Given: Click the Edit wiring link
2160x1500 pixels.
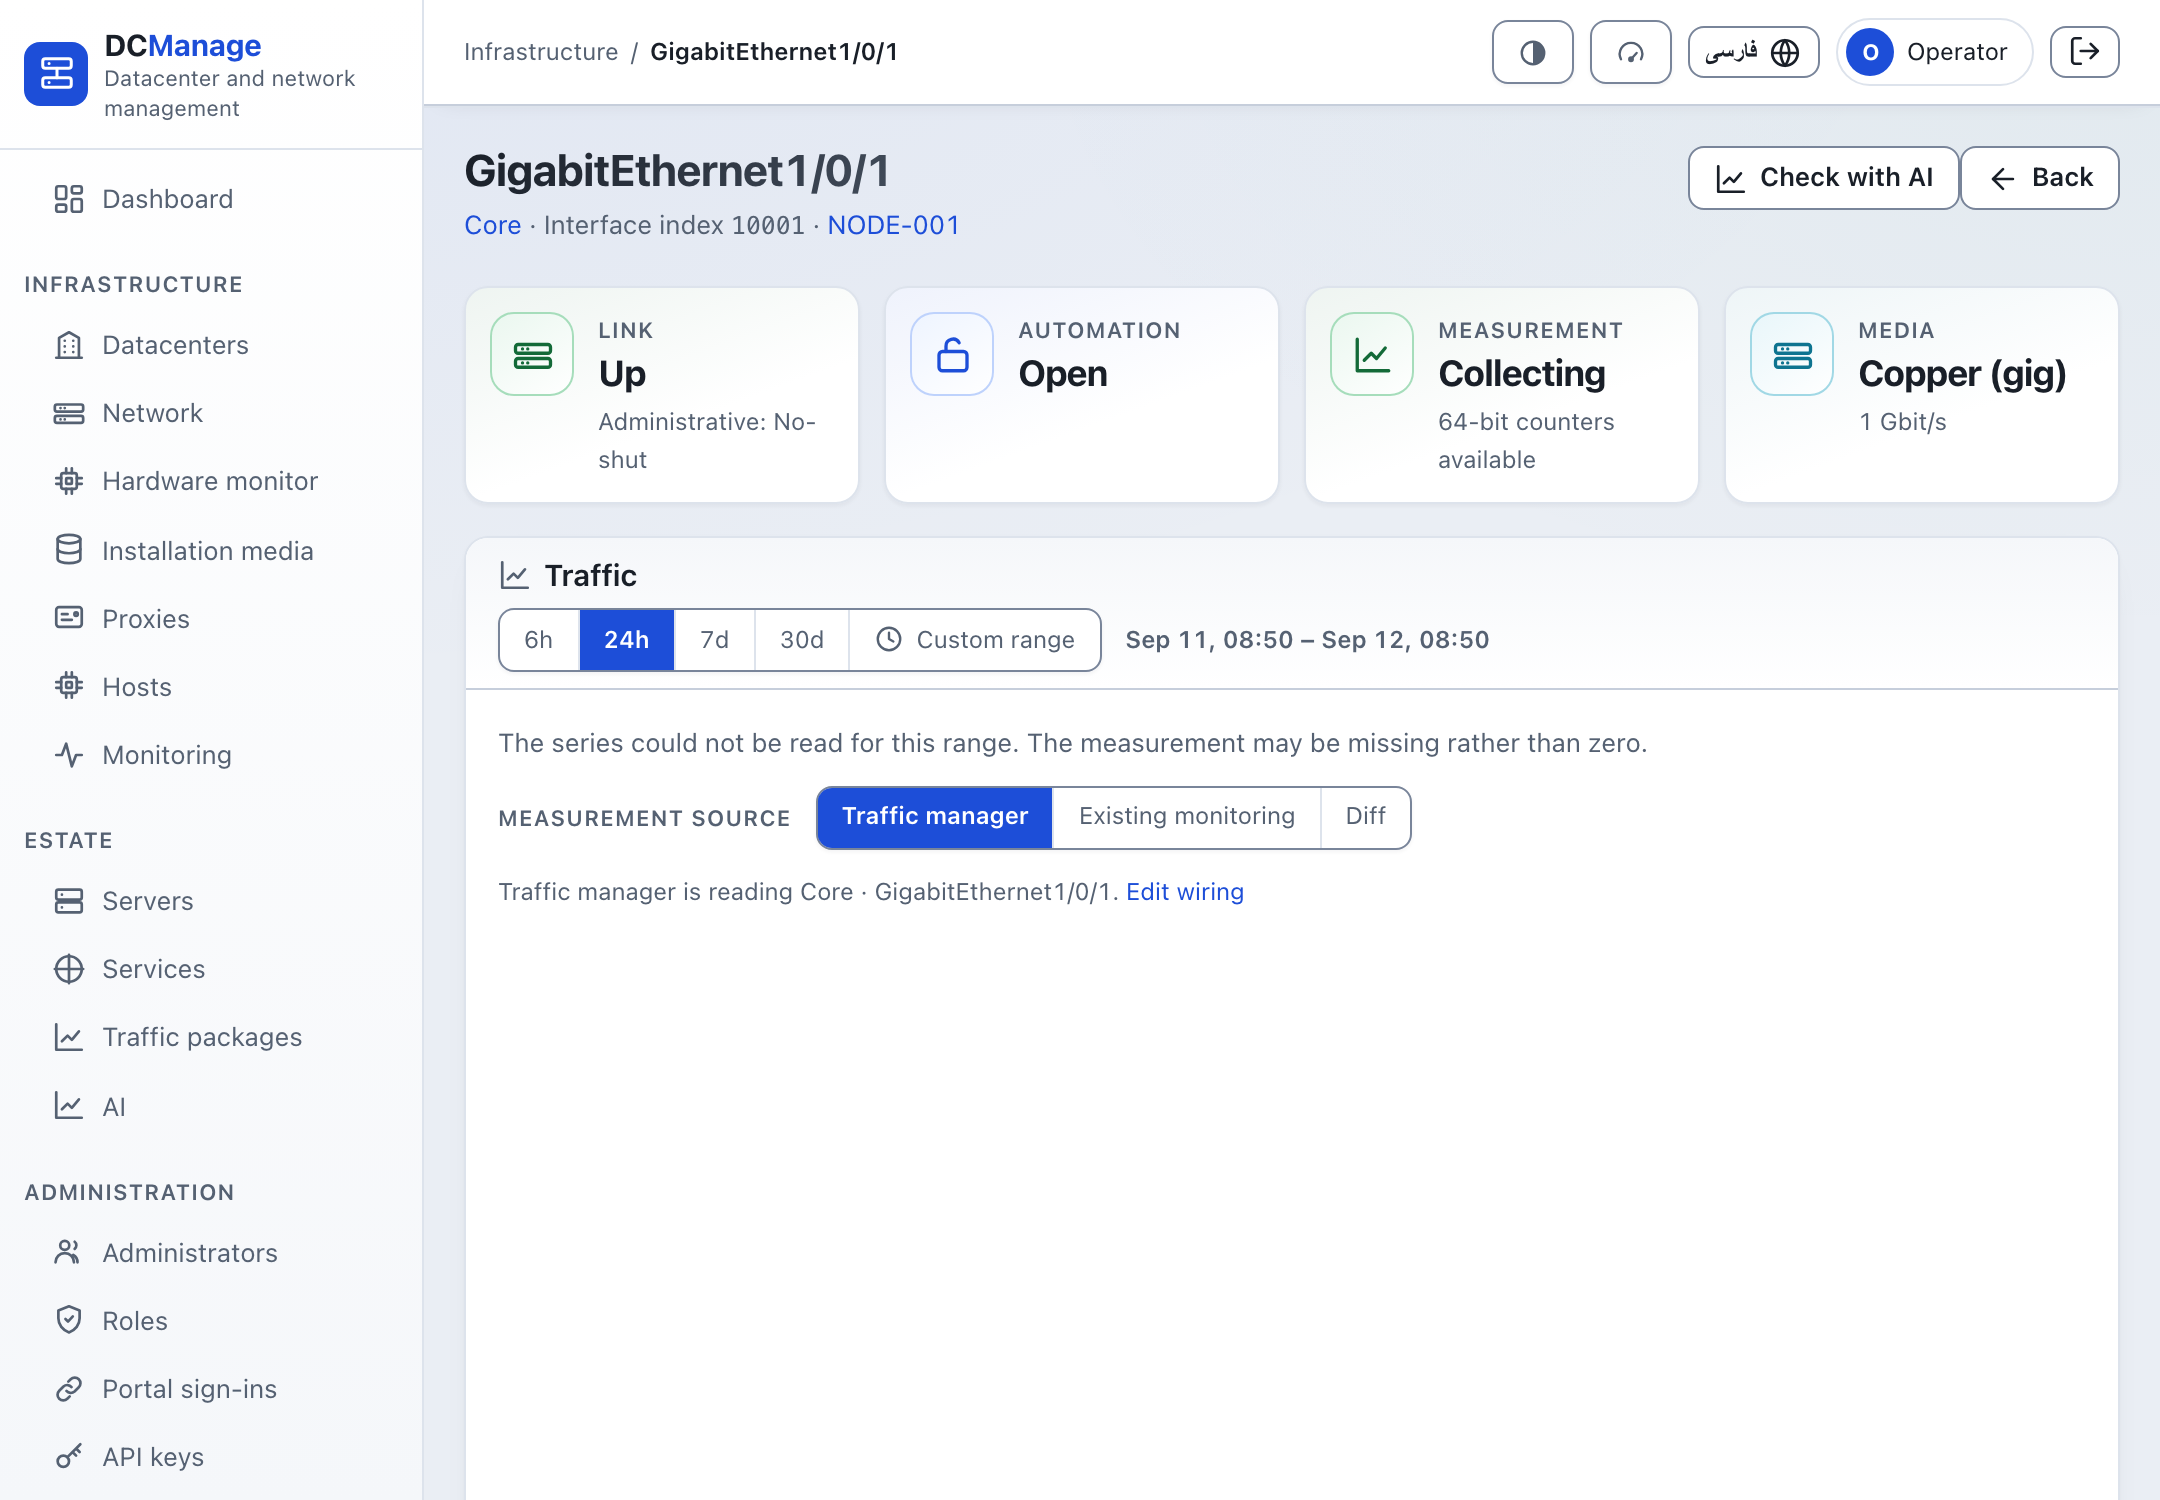Looking at the screenshot, I should coord(1185,892).
